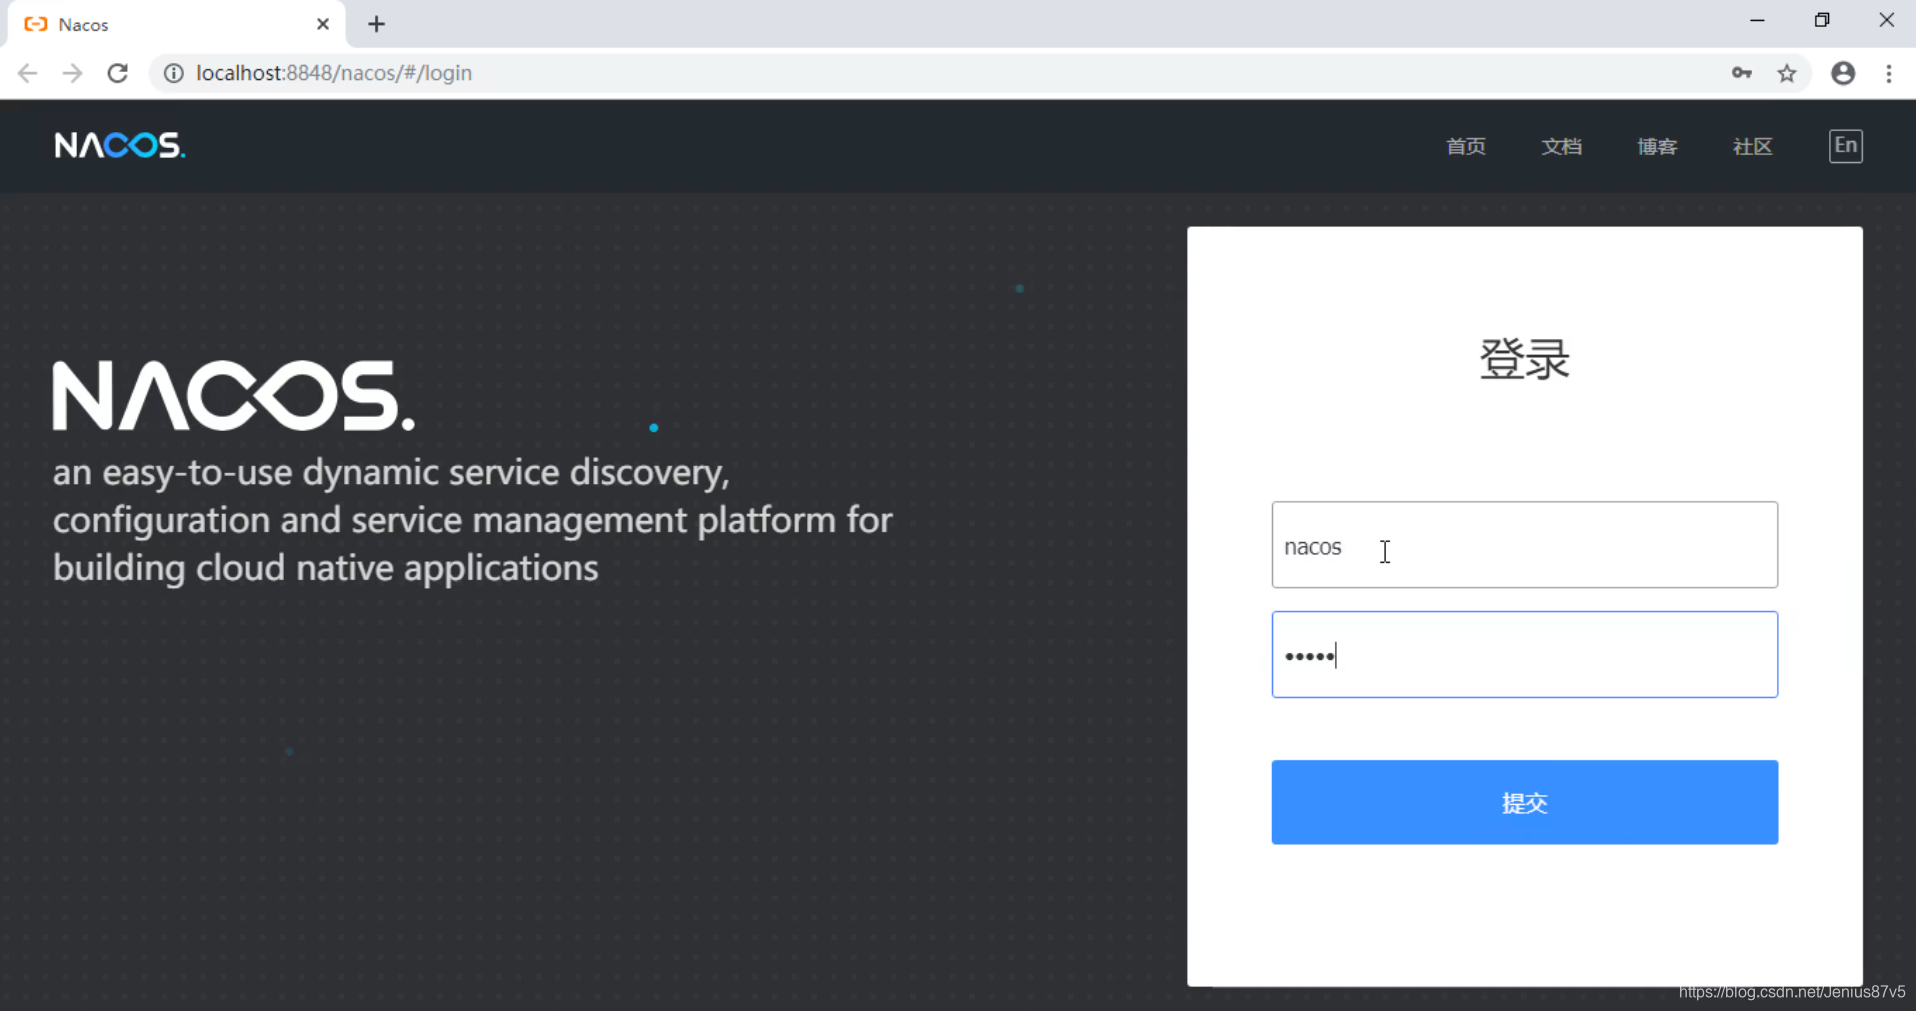View site information icon in address bar
Screen dimensions: 1916x1011
point(174,73)
